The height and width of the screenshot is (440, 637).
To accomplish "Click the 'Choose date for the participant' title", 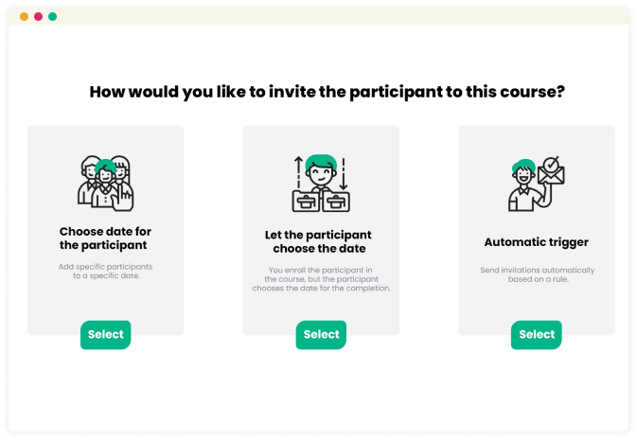I will pos(105,238).
